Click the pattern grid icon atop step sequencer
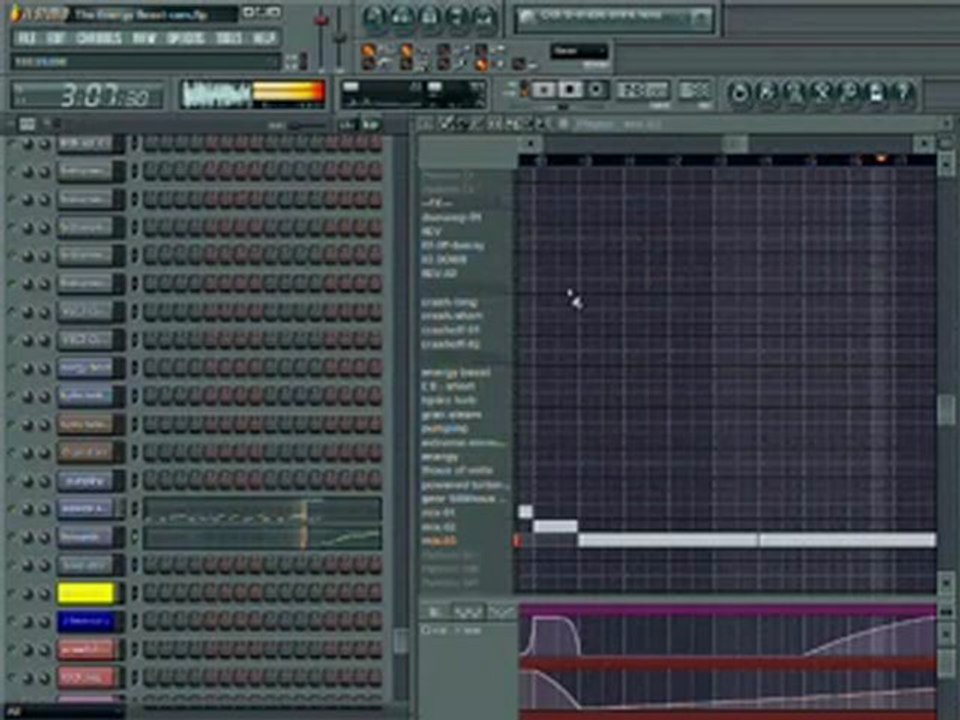This screenshot has height=720, width=960. (27, 124)
